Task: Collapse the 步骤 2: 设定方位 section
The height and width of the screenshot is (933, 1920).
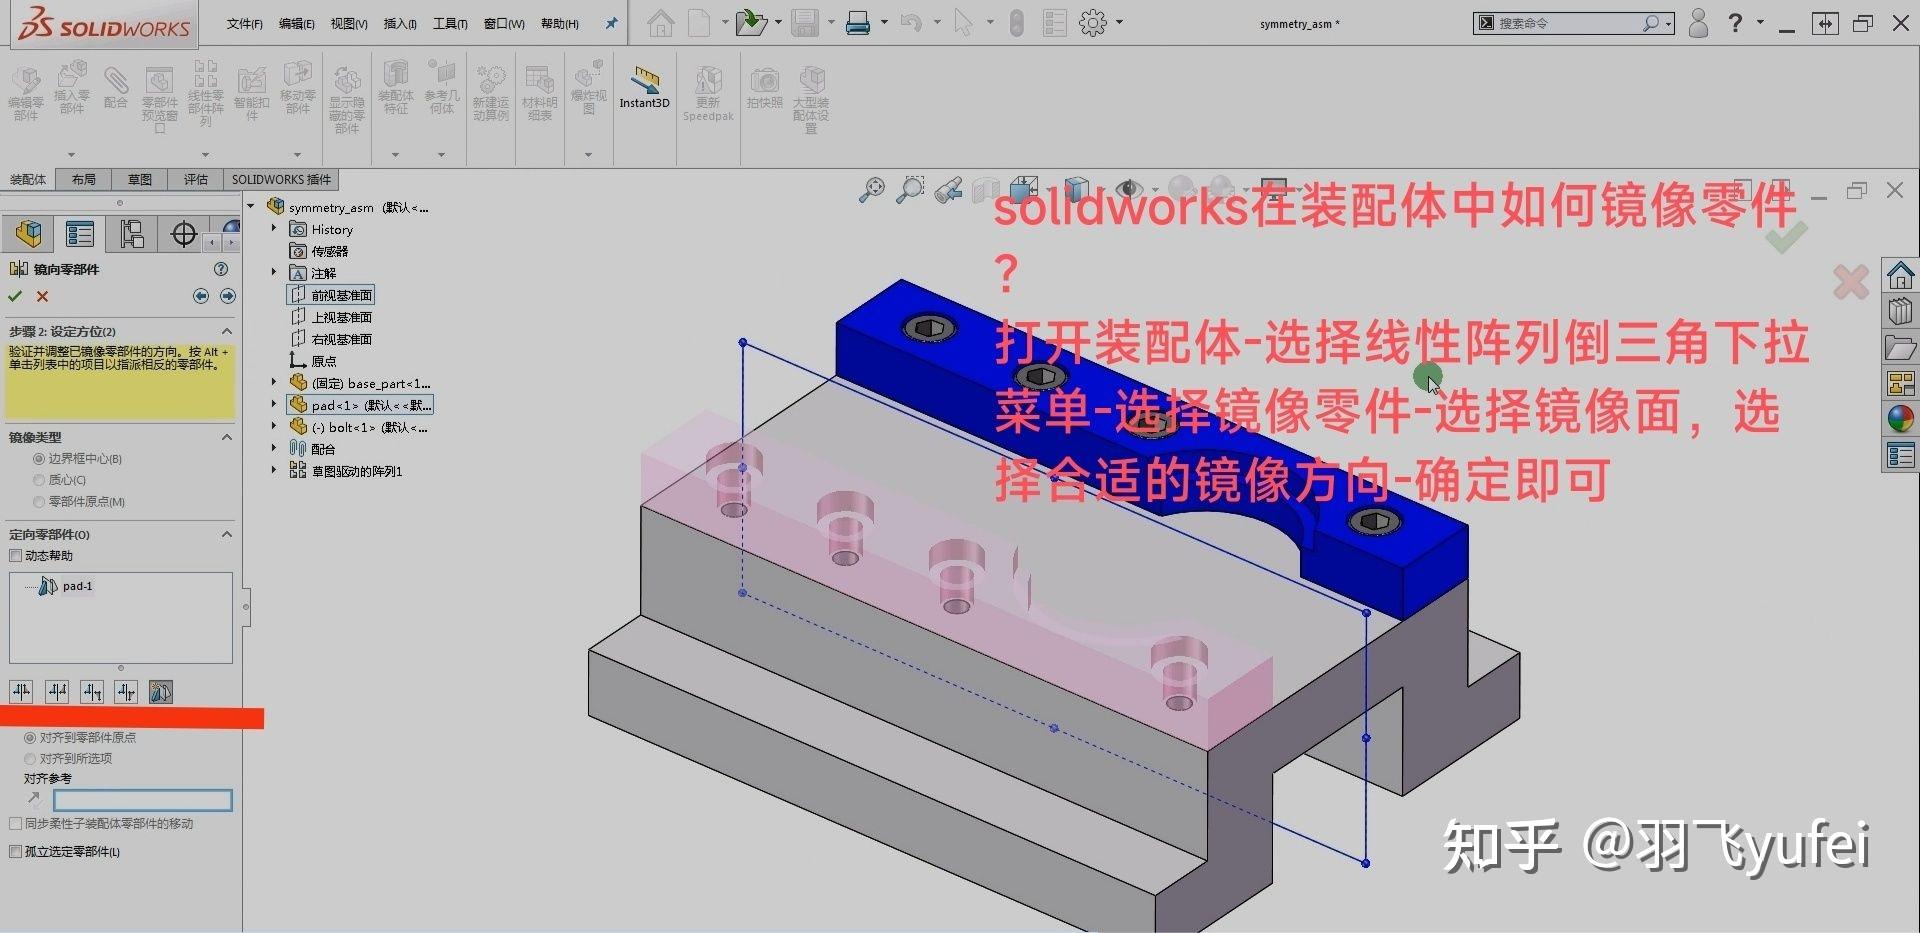Action: pyautogui.click(x=227, y=331)
